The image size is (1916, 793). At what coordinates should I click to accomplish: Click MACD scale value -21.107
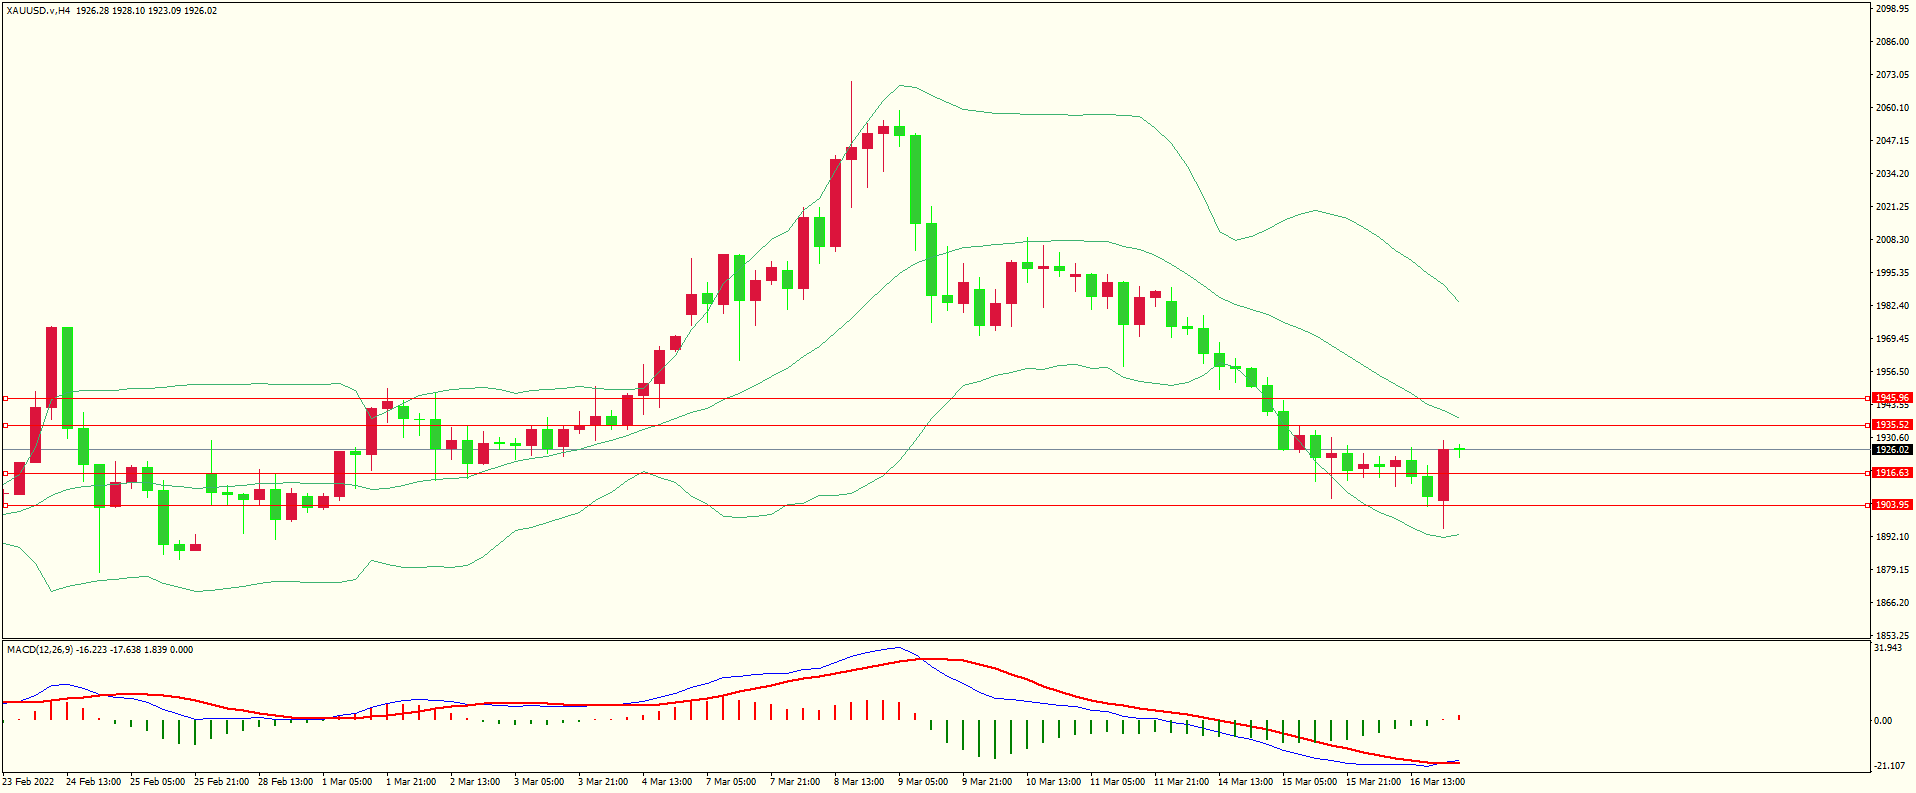coord(1888,766)
